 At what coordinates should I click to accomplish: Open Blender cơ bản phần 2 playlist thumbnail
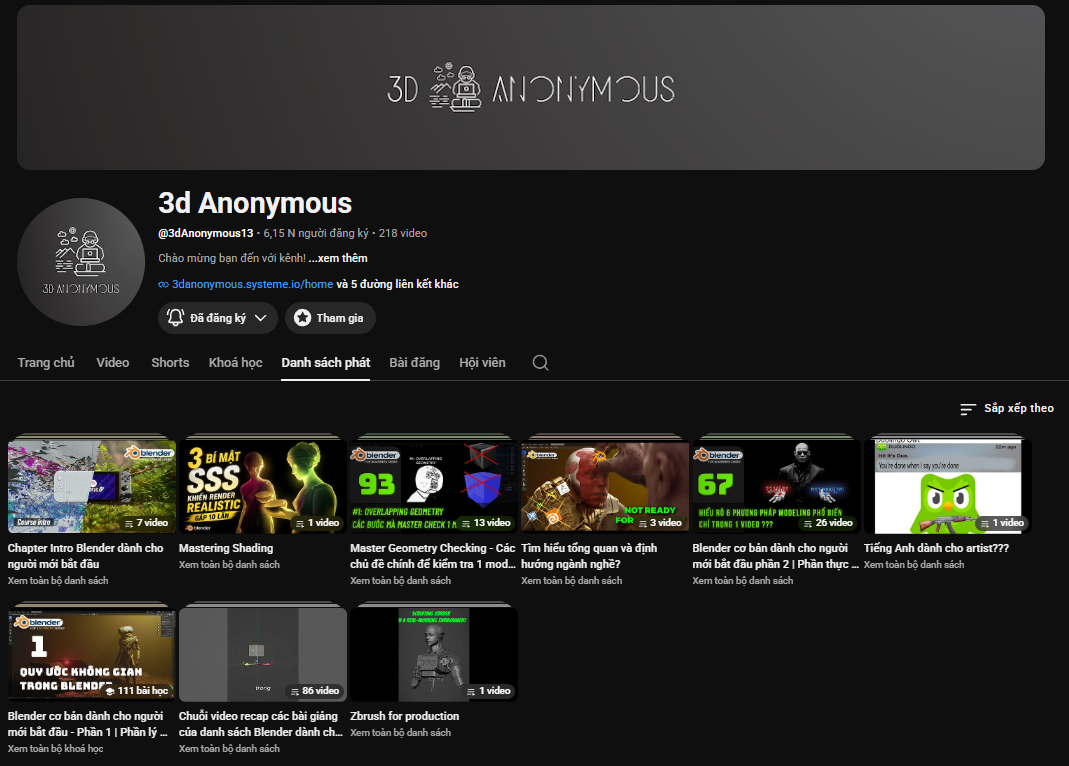pos(776,486)
